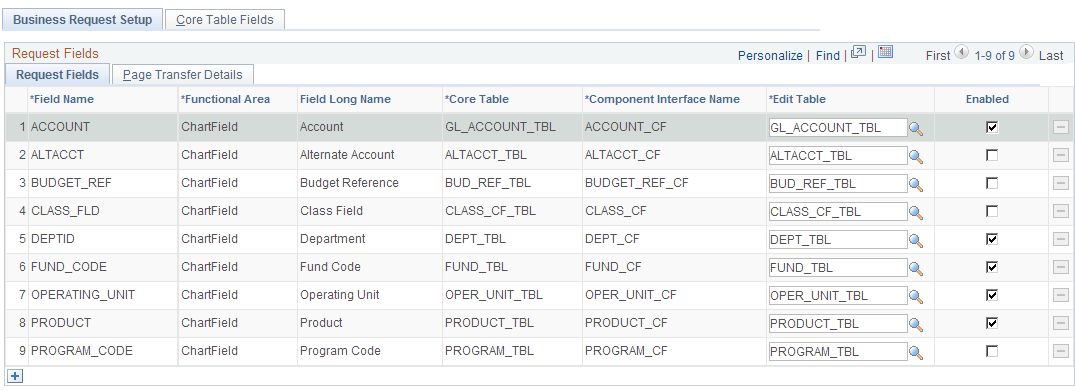1075x391 pixels.
Task: Sort by Component Interface Name column header
Action: (662, 99)
